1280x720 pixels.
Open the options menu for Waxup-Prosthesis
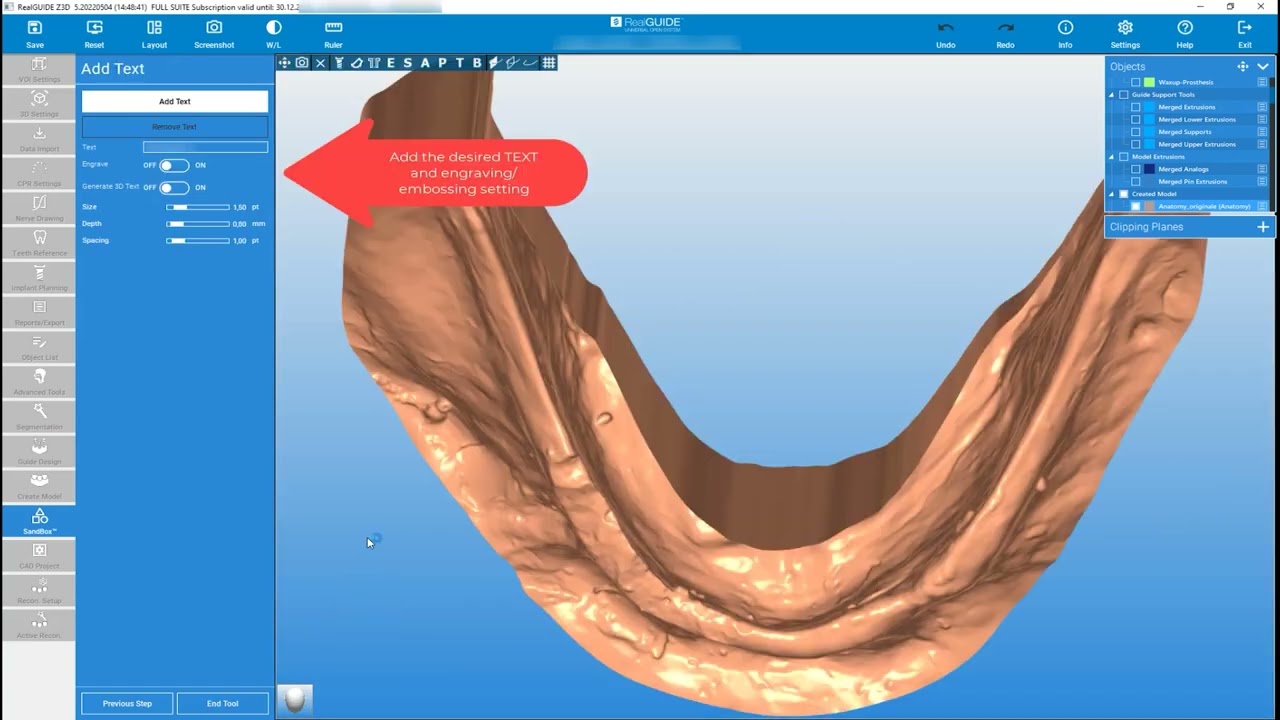pos(1262,82)
